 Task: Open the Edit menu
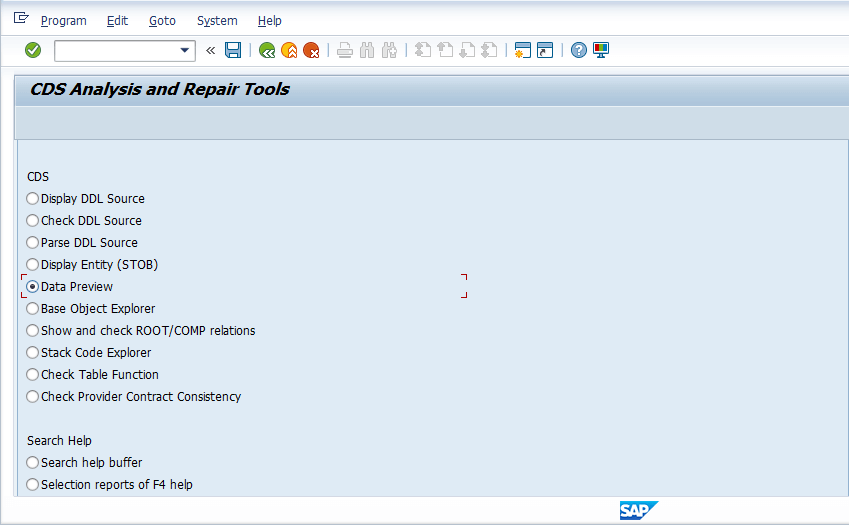click(117, 21)
